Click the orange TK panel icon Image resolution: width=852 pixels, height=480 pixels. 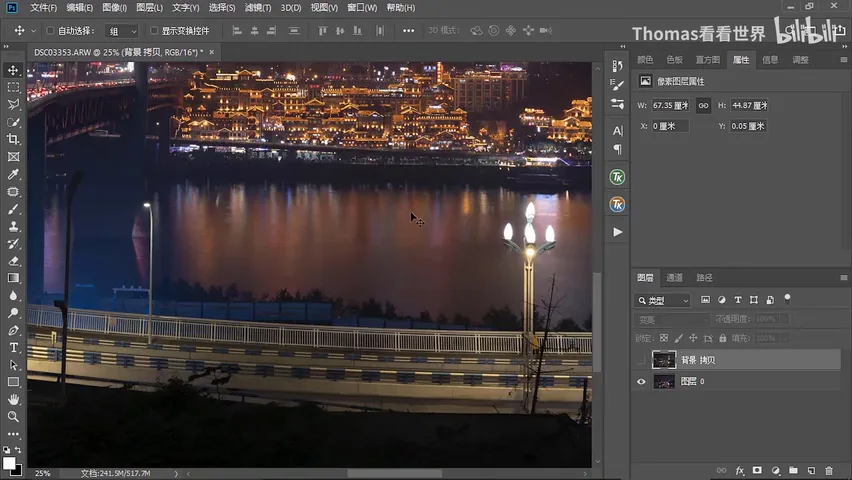pos(617,204)
